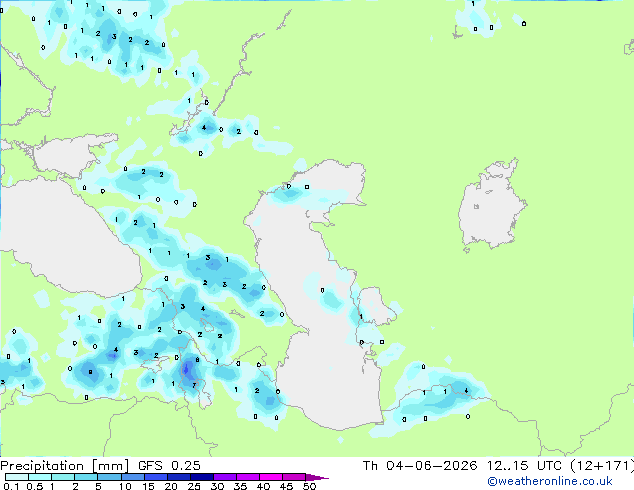Screen dimensions: 634x490
Task: Click the '(12+171)' forecast offset text
Action: pos(602,466)
